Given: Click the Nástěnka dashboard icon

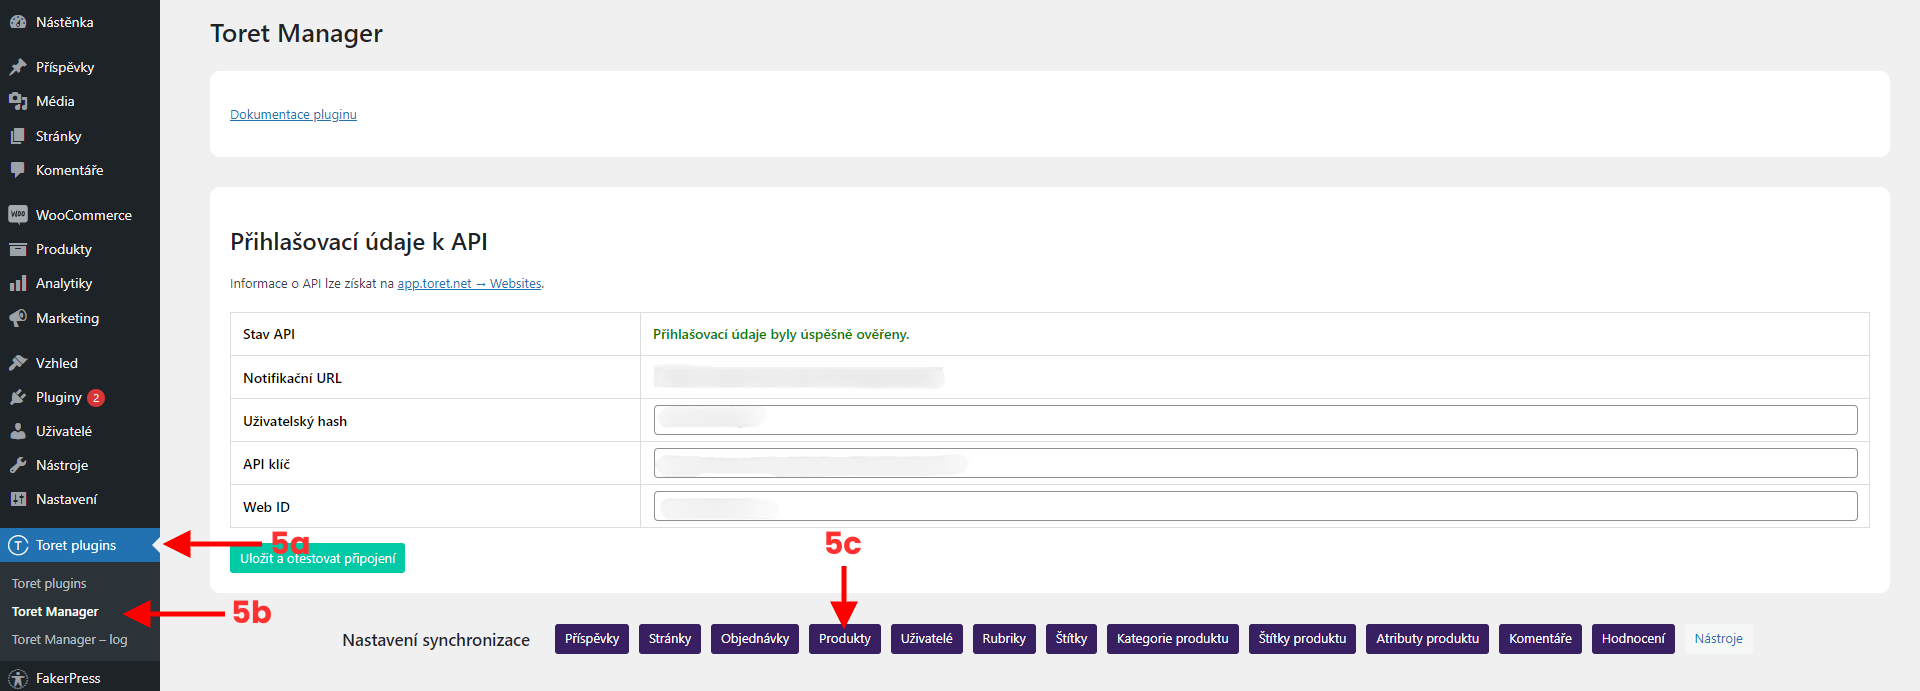Looking at the screenshot, I should [18, 22].
